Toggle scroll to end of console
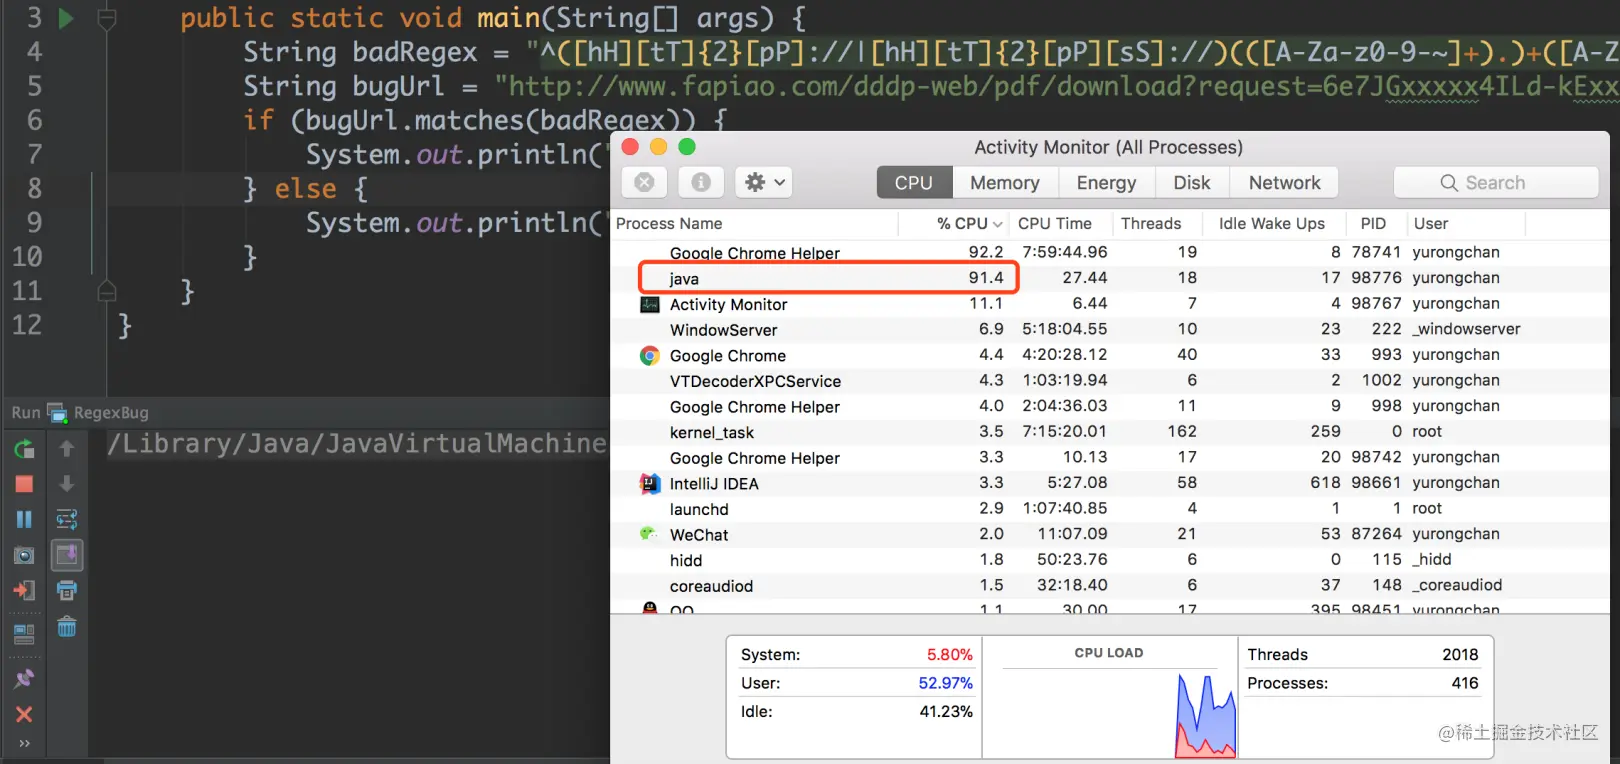 pyautogui.click(x=67, y=555)
